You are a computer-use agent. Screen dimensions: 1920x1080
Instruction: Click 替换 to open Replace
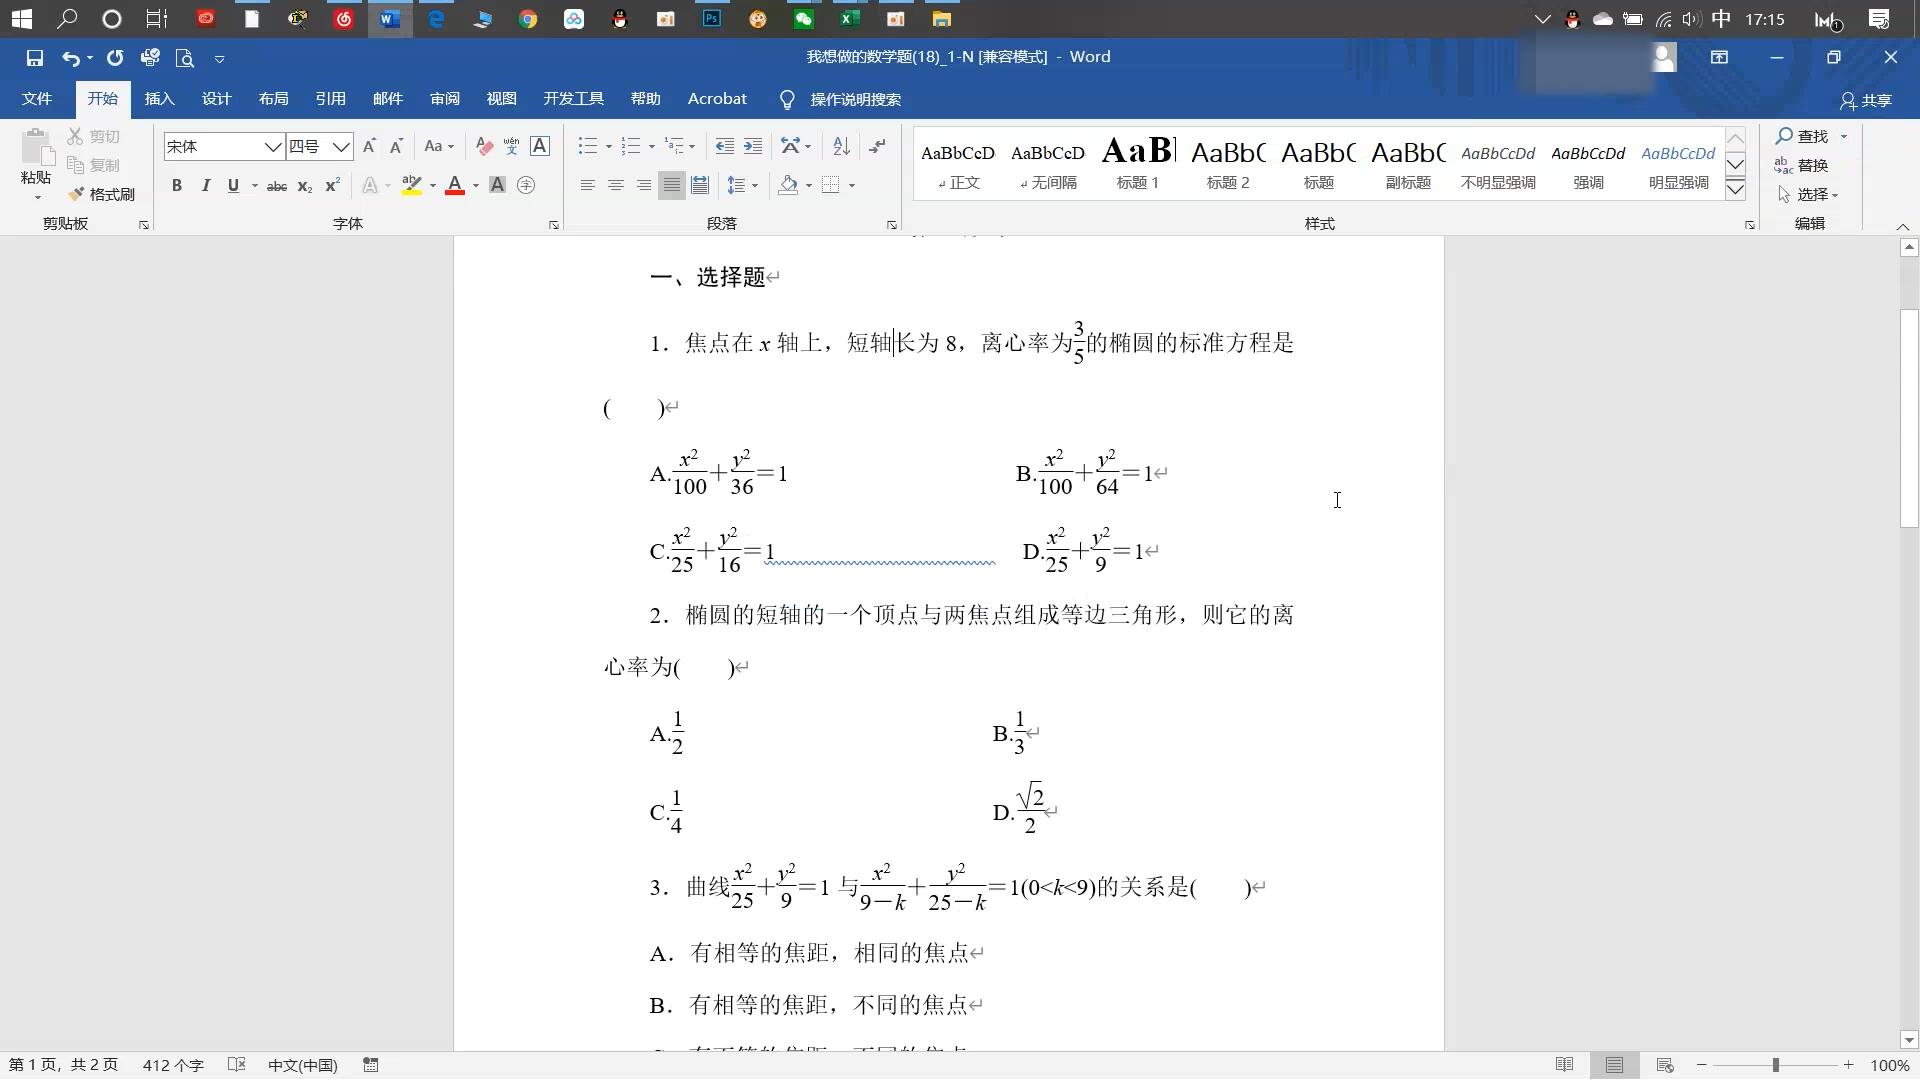1810,165
